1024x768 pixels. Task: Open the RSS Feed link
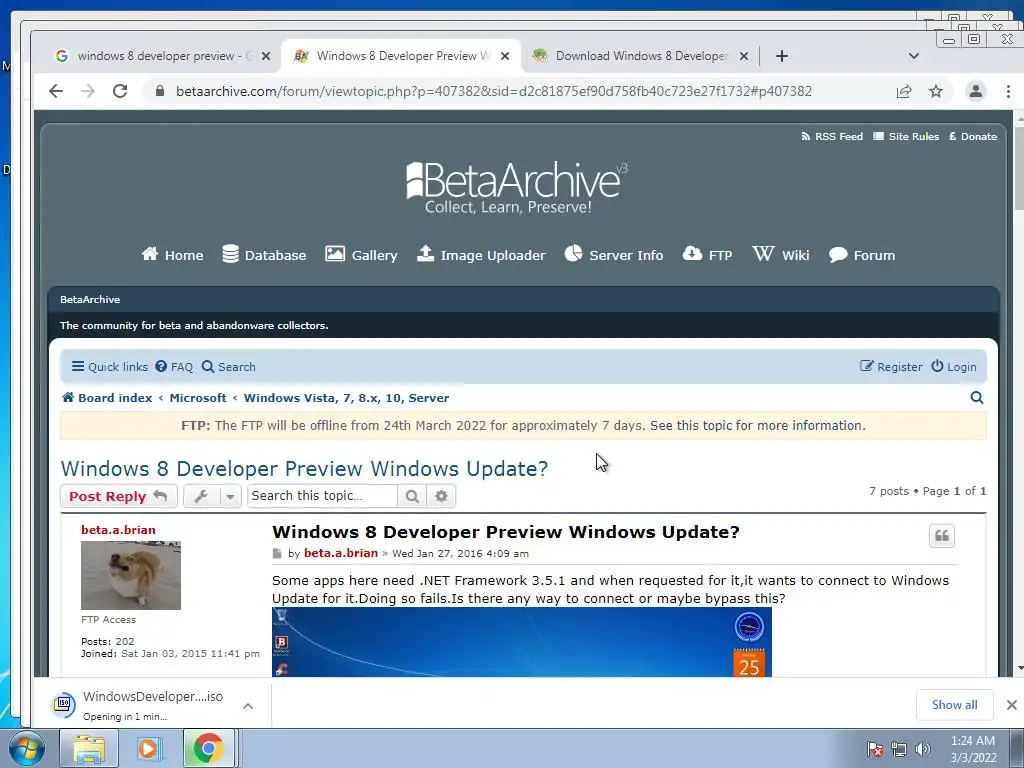(x=832, y=136)
